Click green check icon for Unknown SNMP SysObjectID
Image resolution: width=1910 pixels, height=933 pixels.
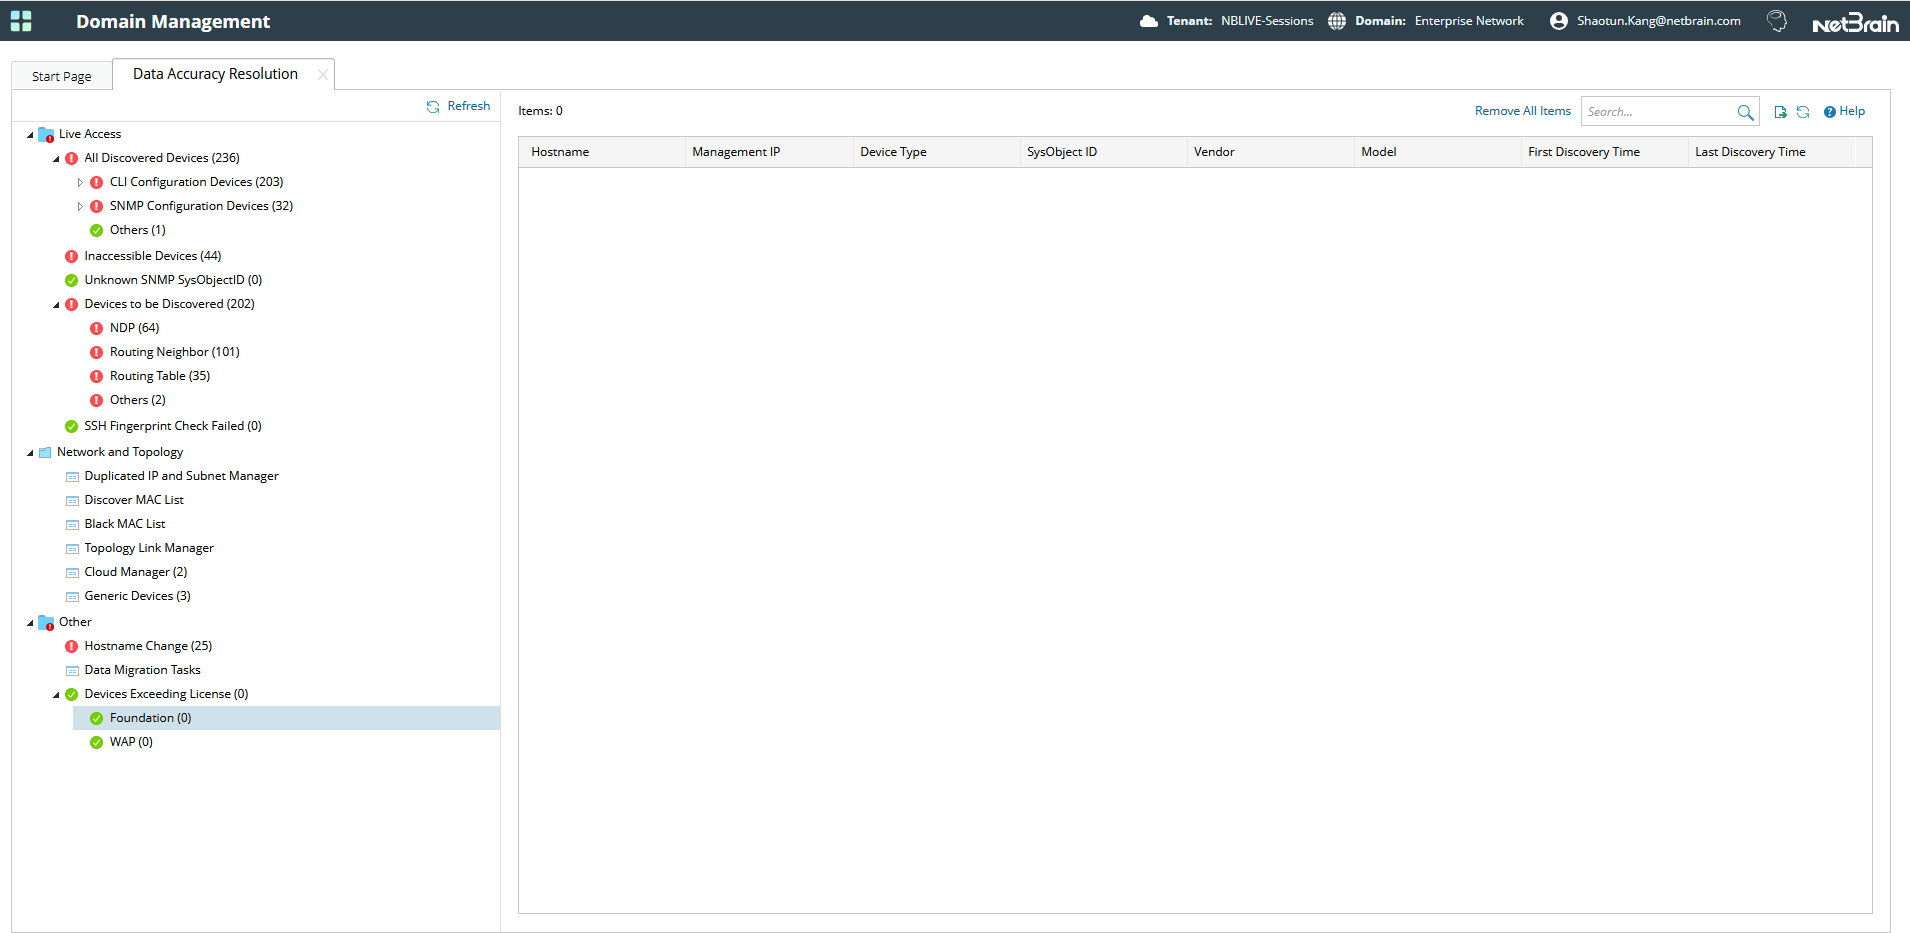(x=71, y=280)
